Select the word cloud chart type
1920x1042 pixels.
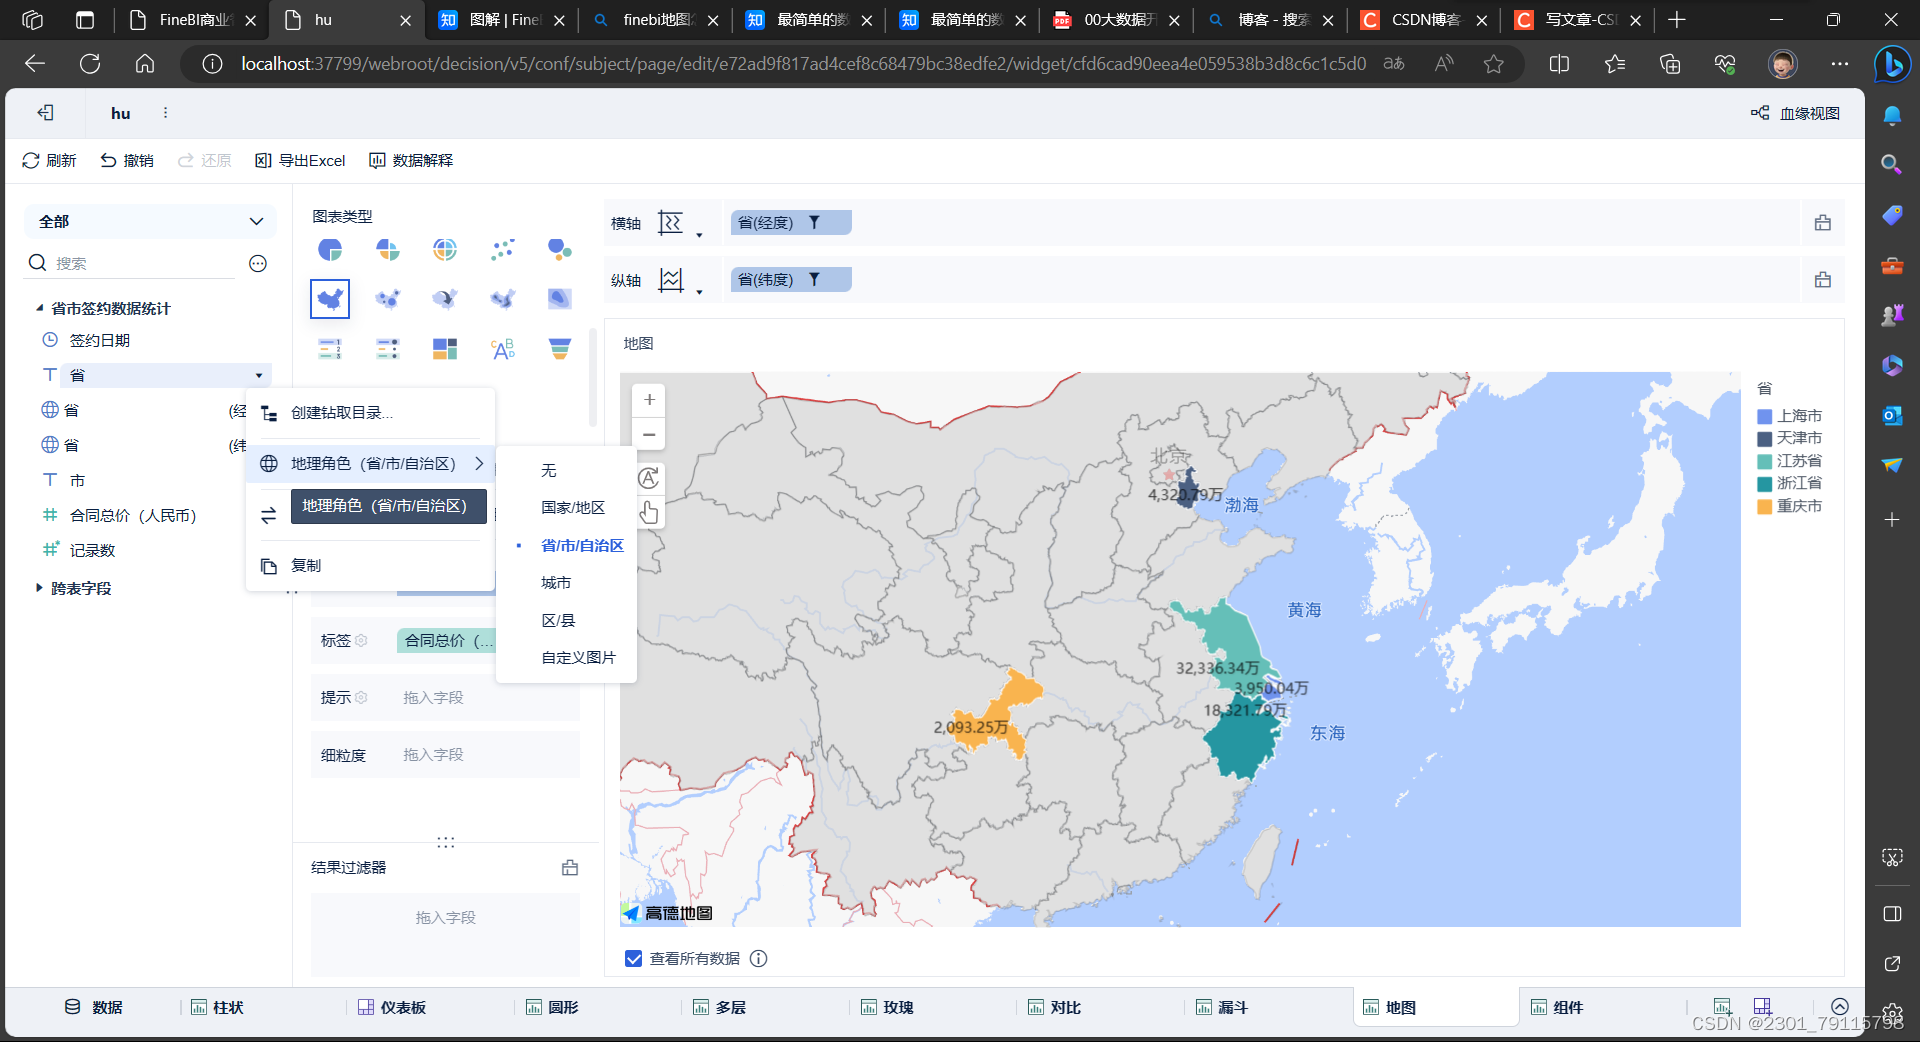(502, 348)
